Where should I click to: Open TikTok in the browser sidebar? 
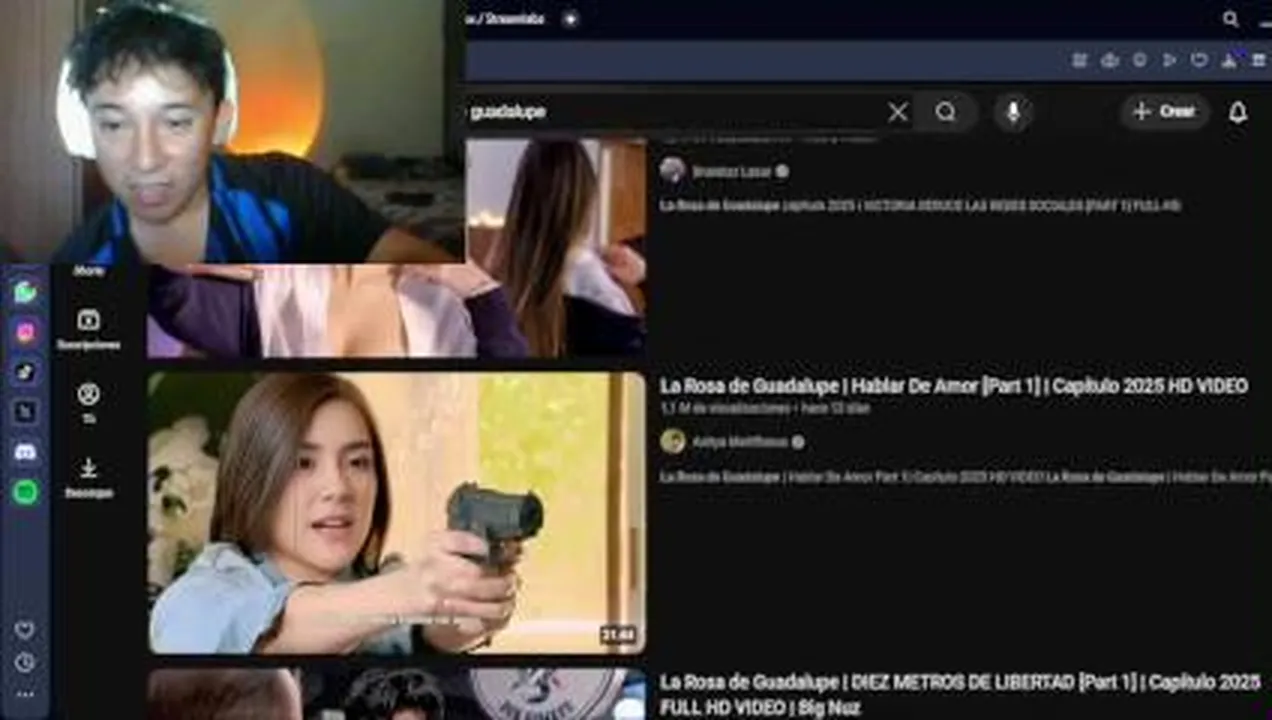tap(25, 371)
